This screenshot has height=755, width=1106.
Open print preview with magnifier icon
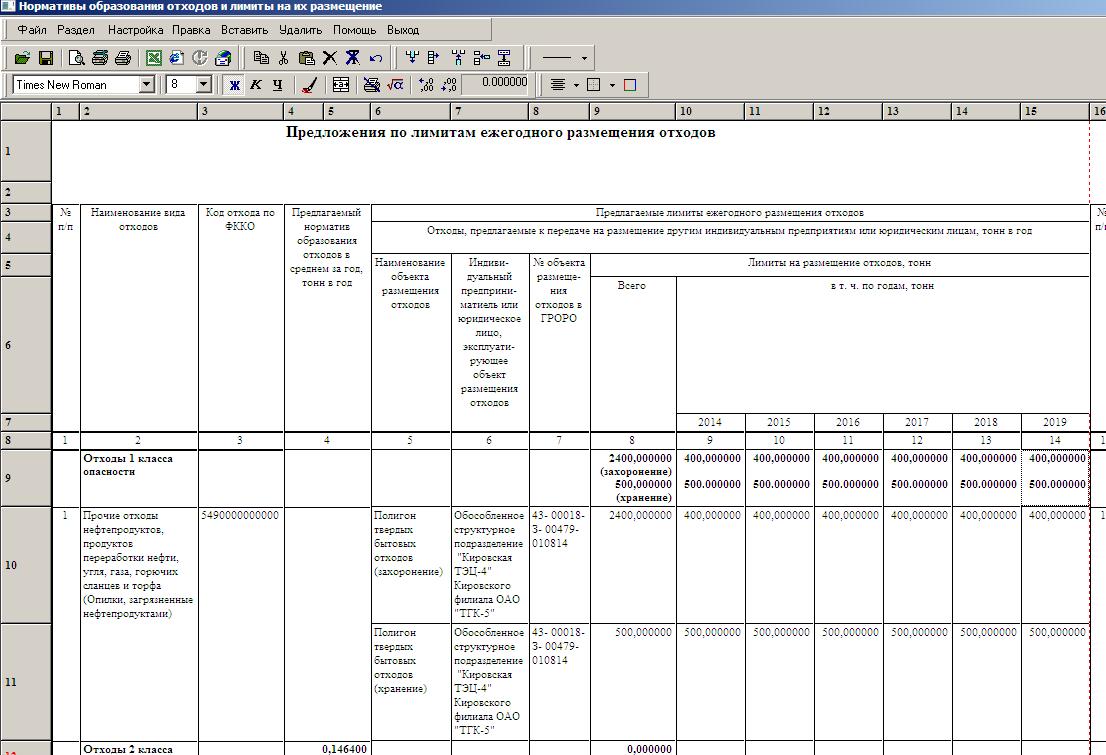78,58
